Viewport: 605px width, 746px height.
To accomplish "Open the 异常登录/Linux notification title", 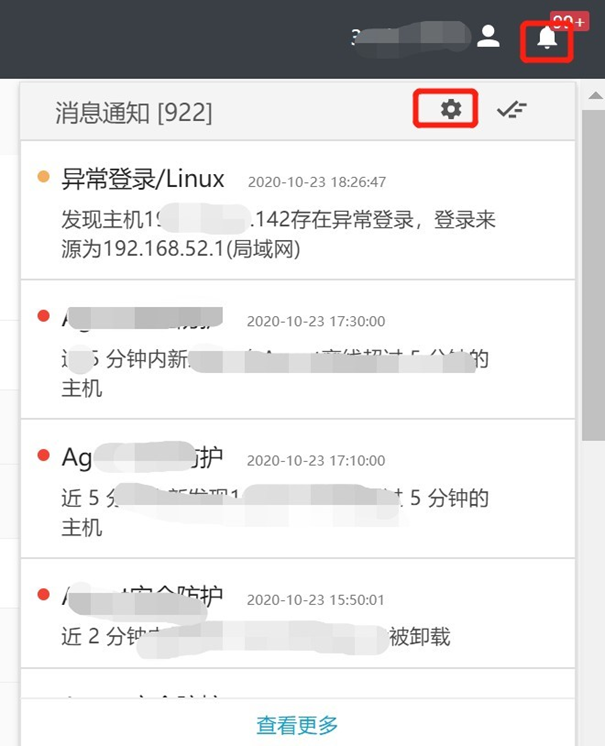I will [x=143, y=179].
